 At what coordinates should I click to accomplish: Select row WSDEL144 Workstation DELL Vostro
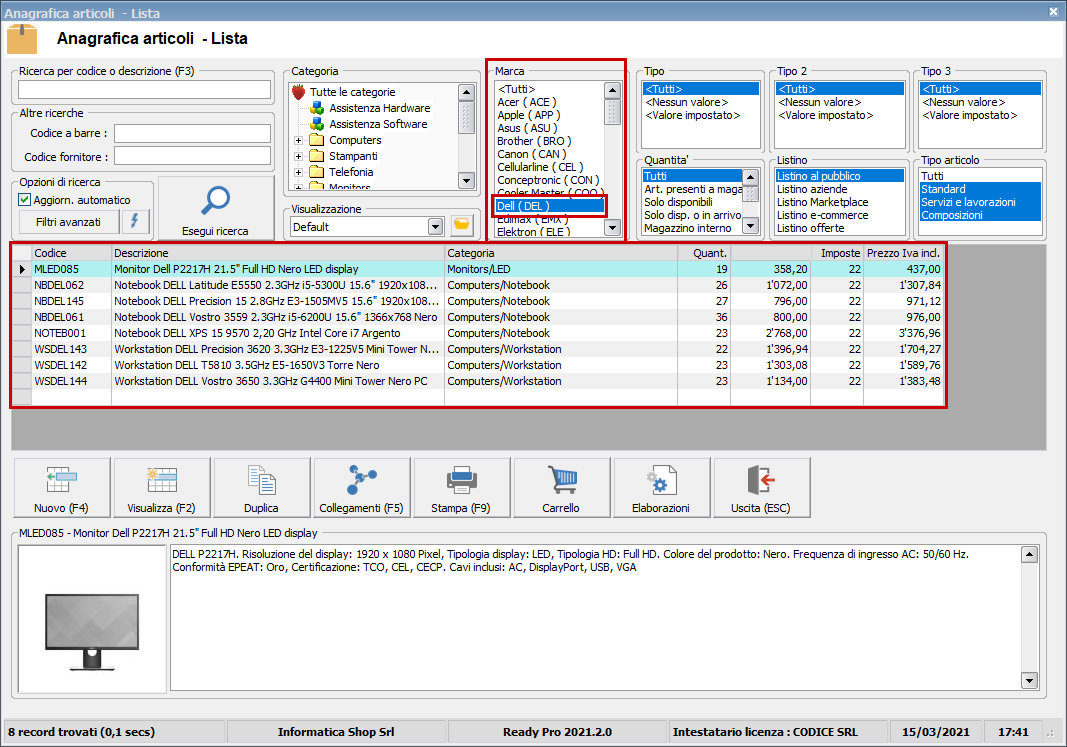(478, 381)
